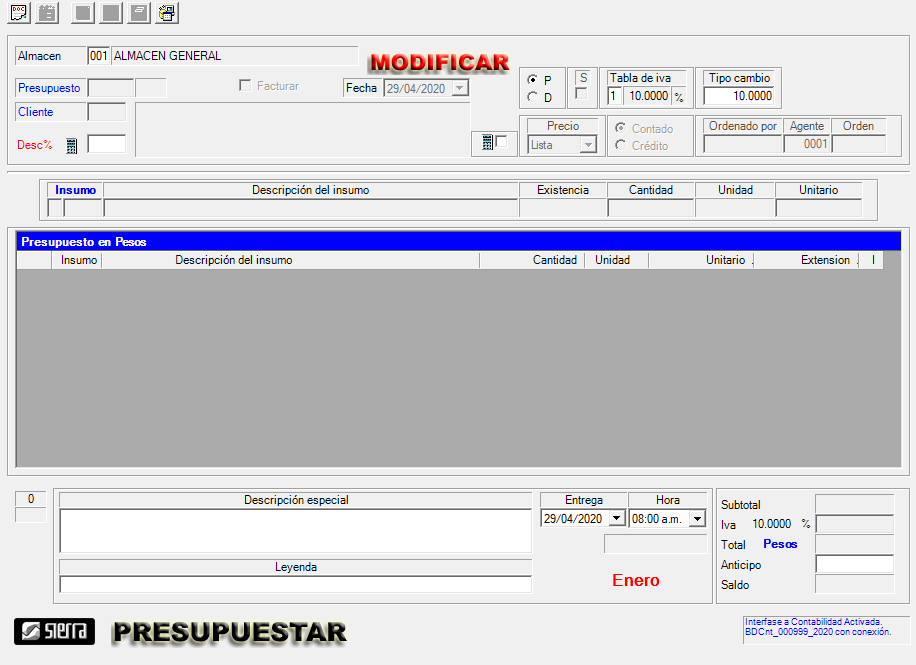Check the Facturar checkbox

pos(245,86)
